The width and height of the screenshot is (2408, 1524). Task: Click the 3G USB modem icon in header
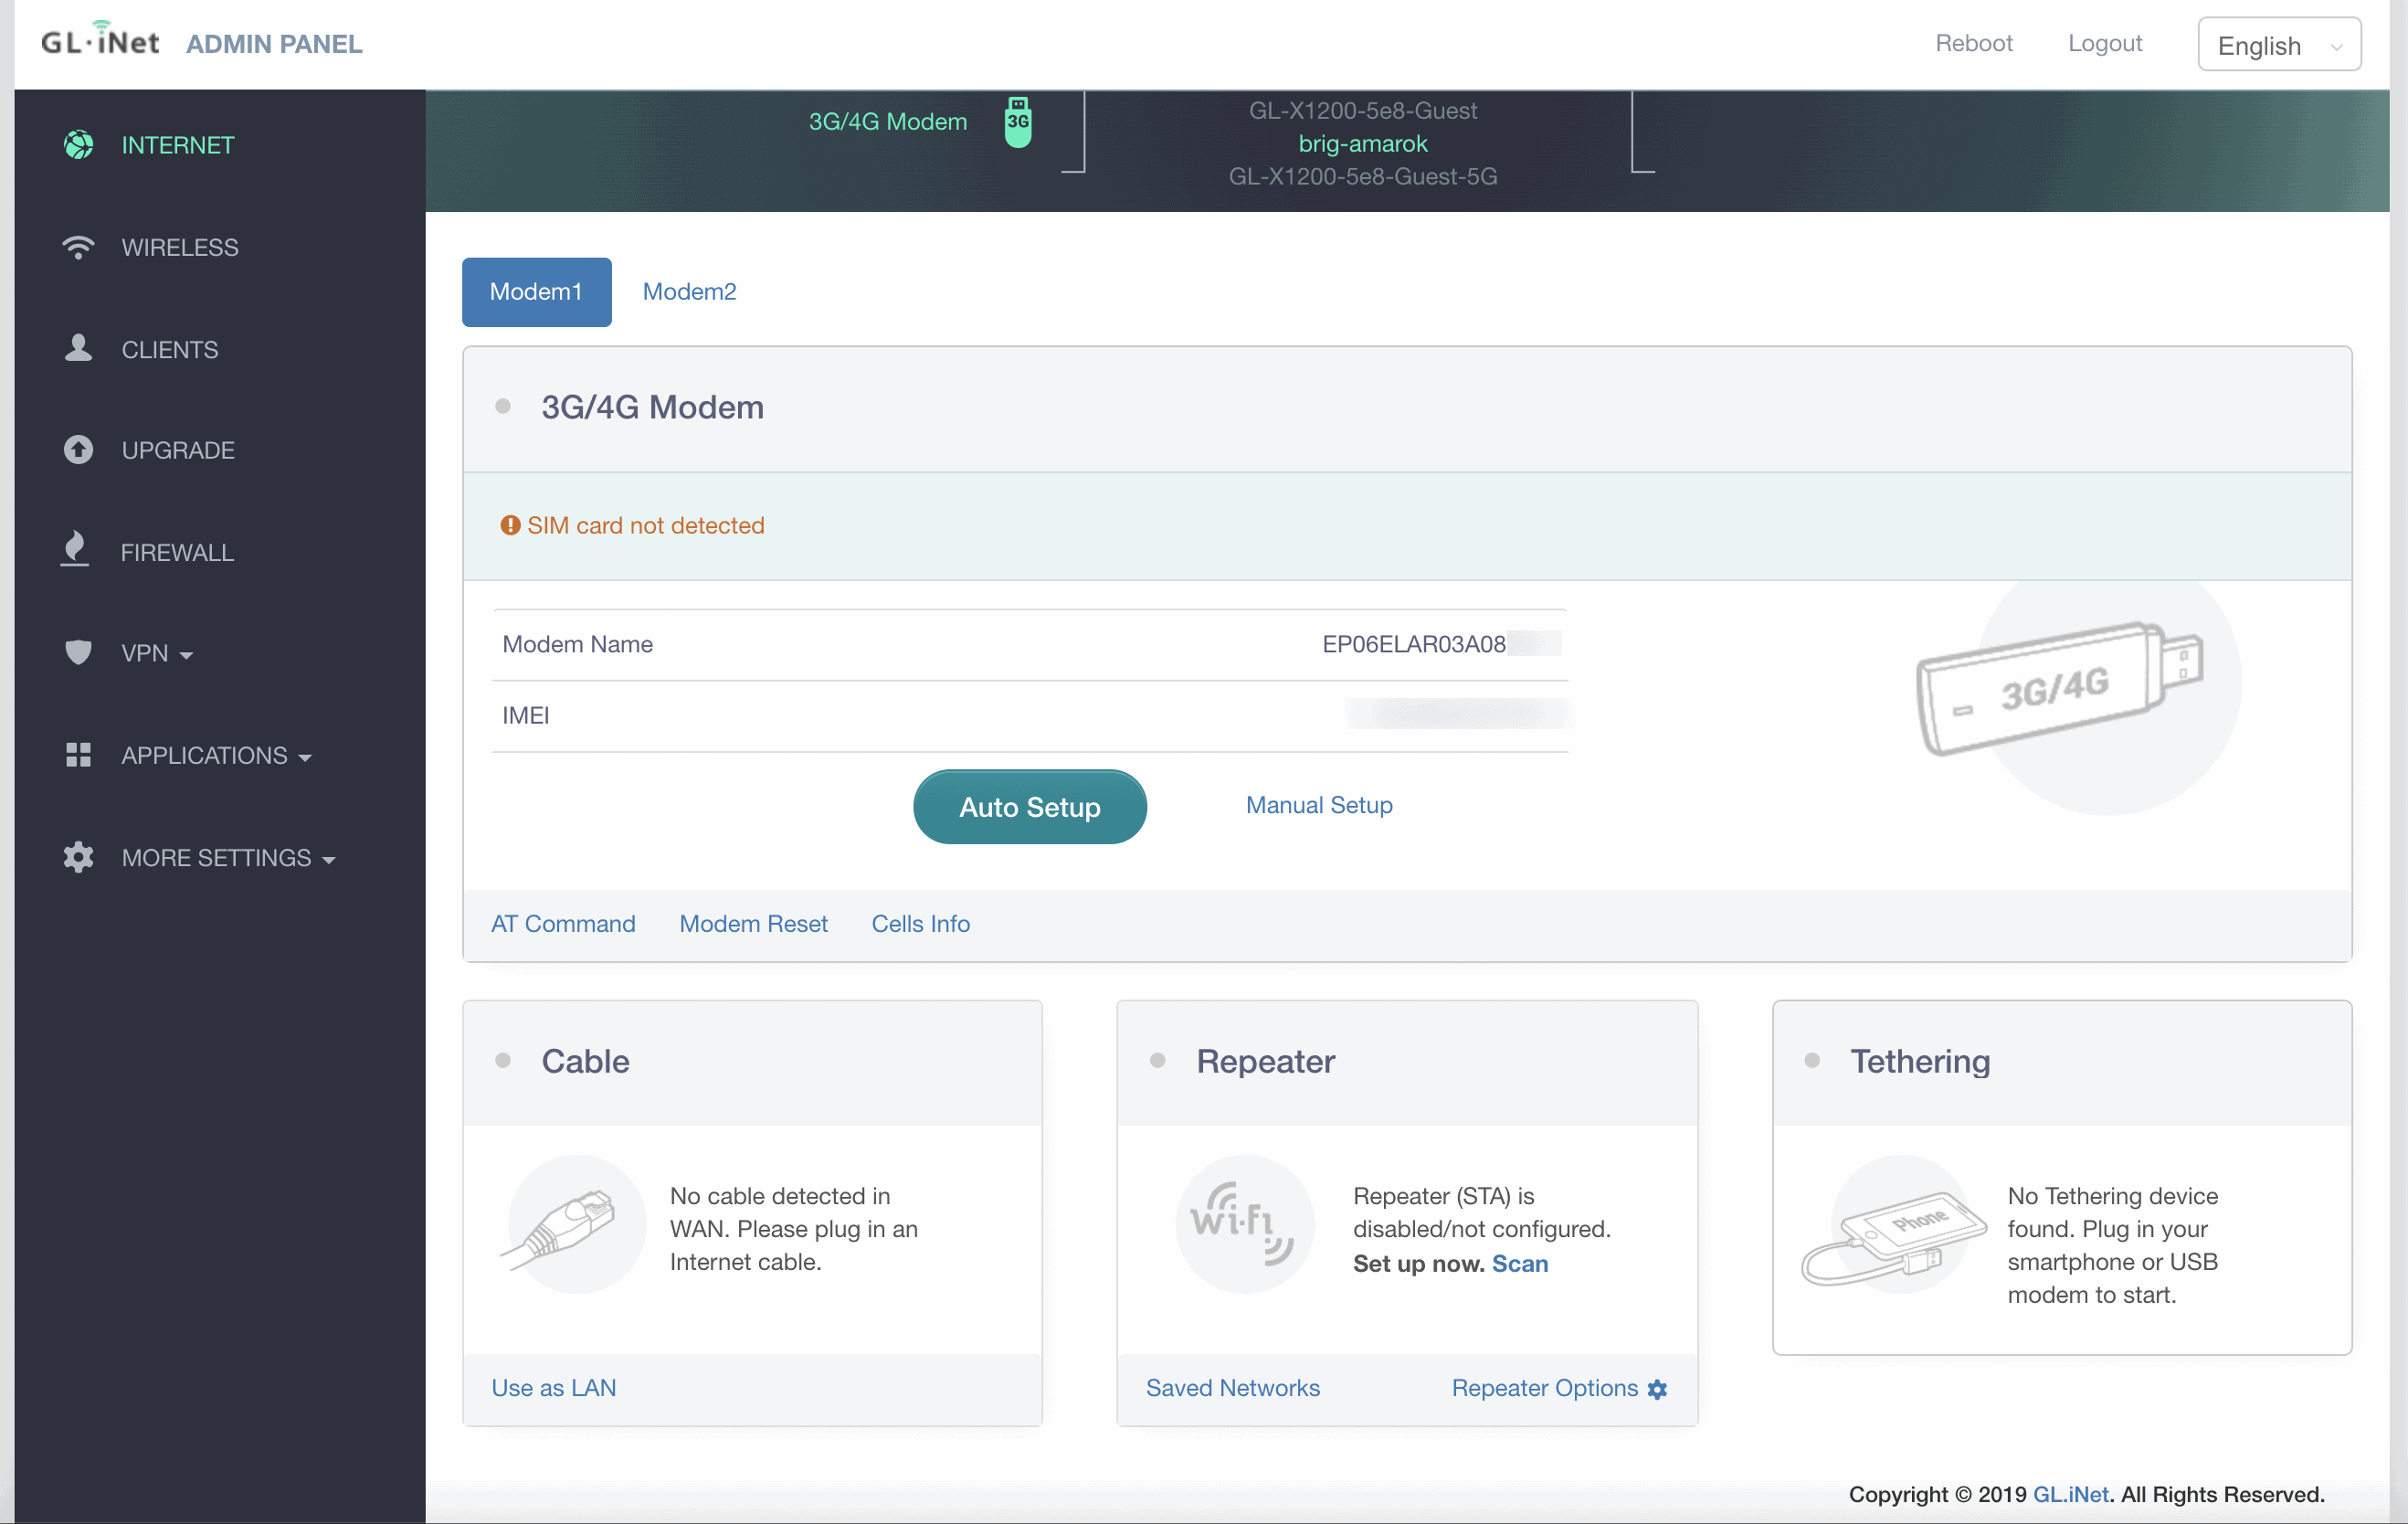click(1017, 122)
